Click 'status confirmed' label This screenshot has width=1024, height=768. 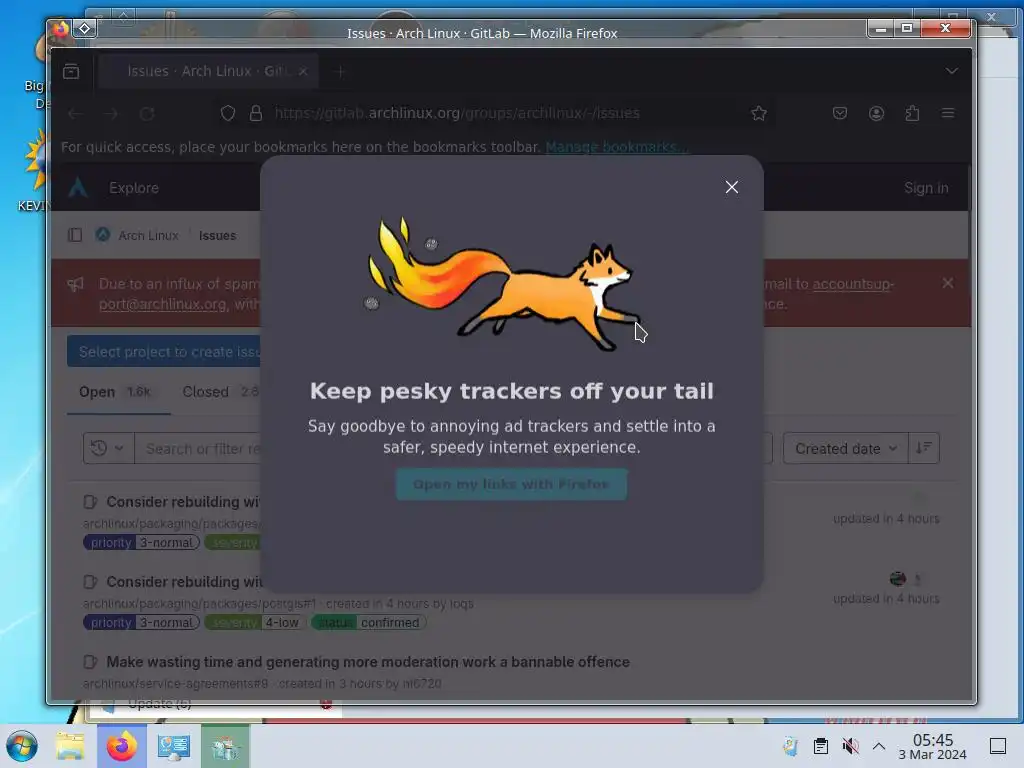[368, 622]
